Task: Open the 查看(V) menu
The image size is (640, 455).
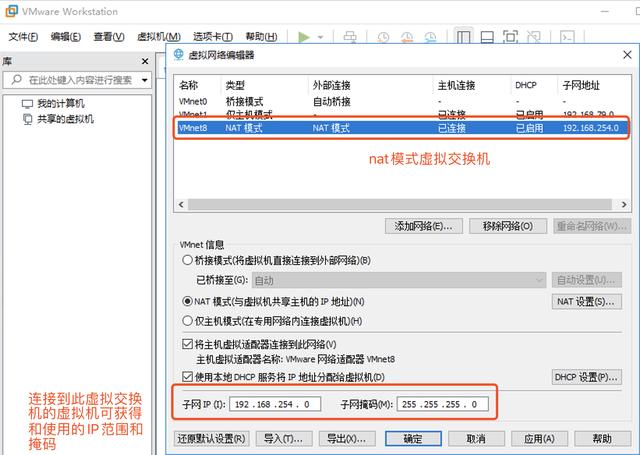Action: pos(109,37)
